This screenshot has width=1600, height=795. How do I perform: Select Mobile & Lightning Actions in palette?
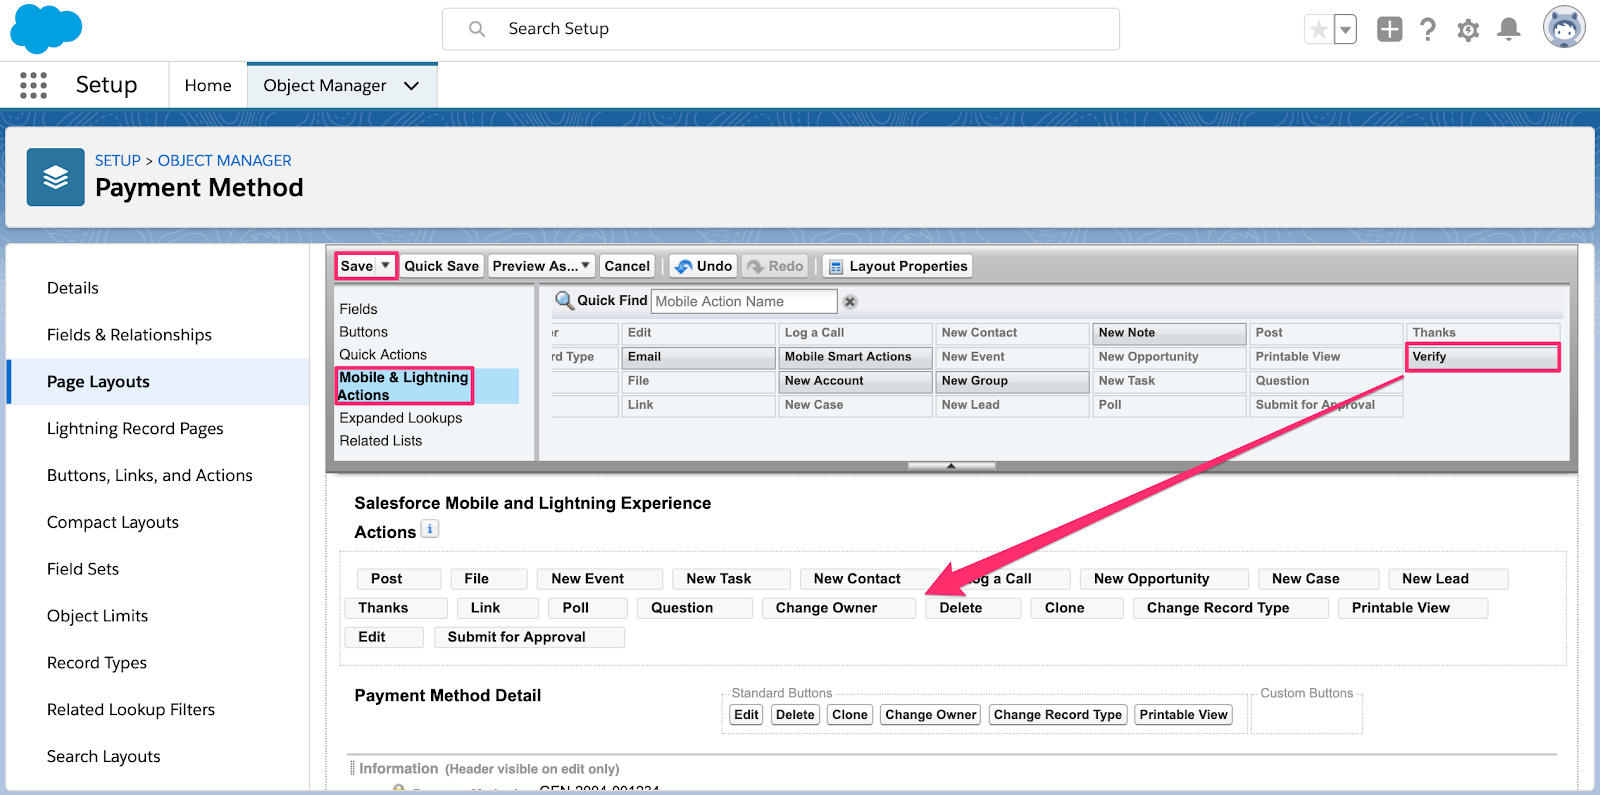404,386
